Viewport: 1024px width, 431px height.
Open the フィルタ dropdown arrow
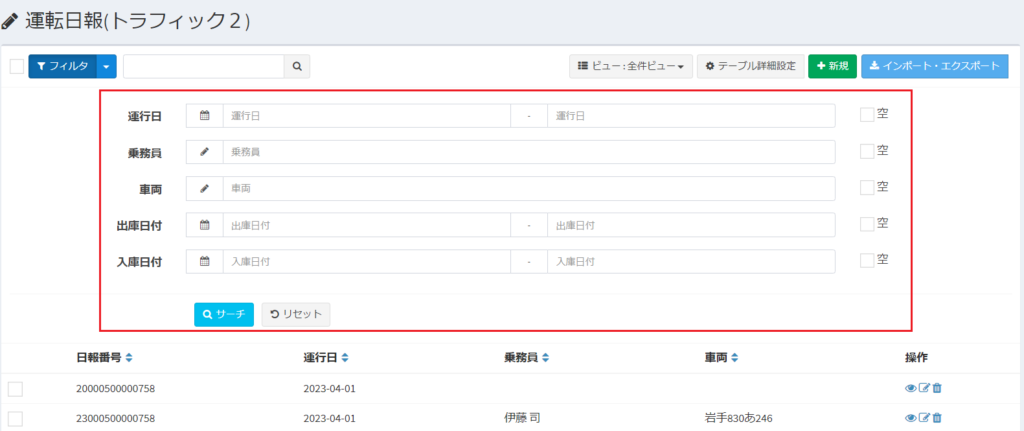point(106,67)
